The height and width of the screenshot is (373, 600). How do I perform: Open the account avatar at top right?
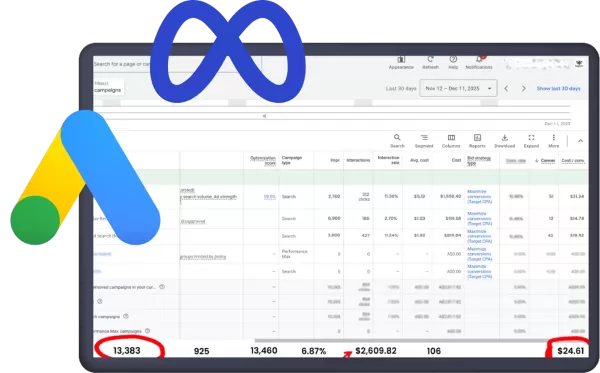pyautogui.click(x=579, y=64)
